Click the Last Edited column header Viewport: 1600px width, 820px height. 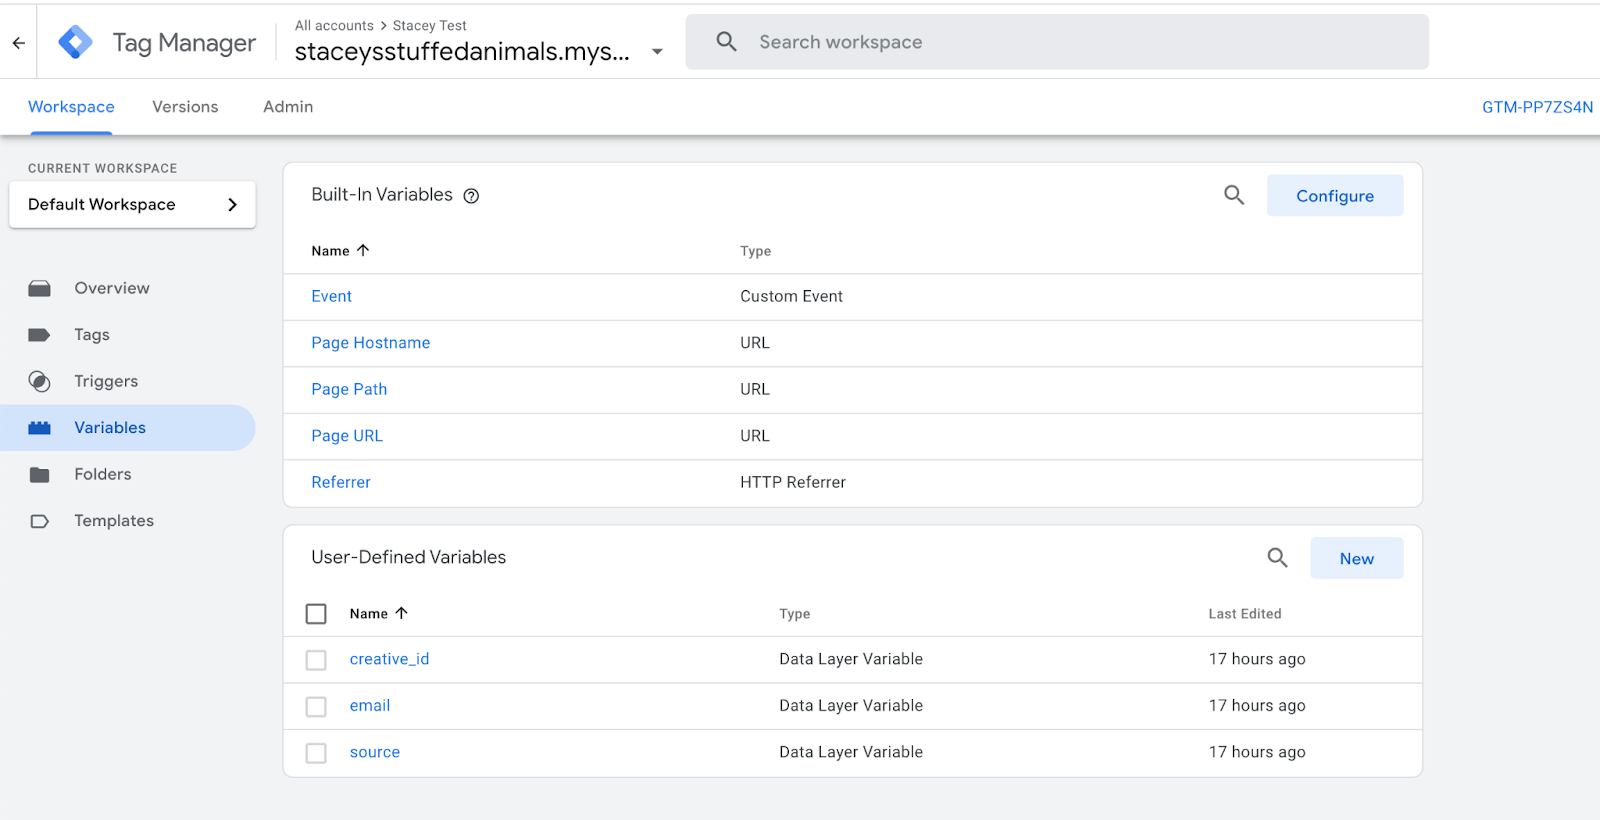point(1245,614)
